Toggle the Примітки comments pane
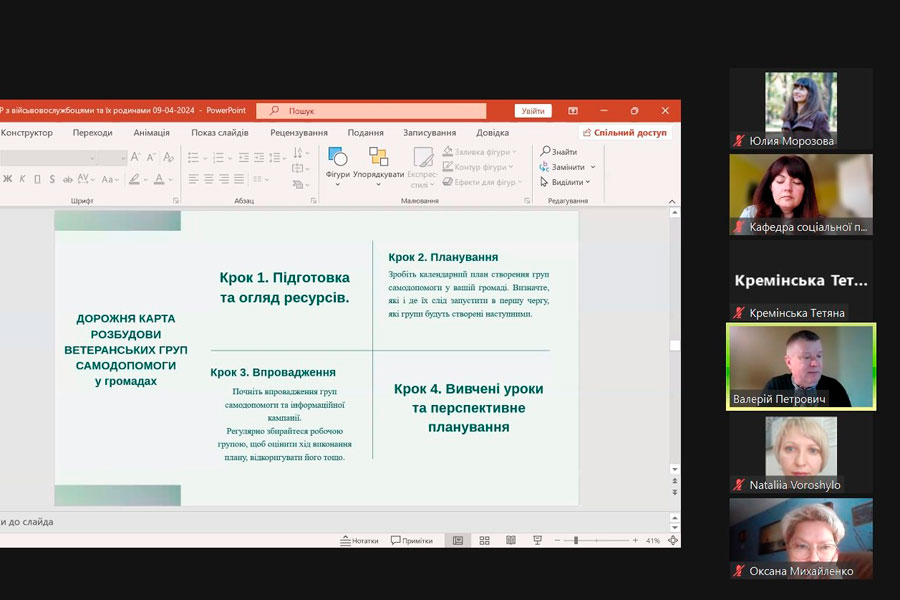900x600 pixels. [411, 540]
